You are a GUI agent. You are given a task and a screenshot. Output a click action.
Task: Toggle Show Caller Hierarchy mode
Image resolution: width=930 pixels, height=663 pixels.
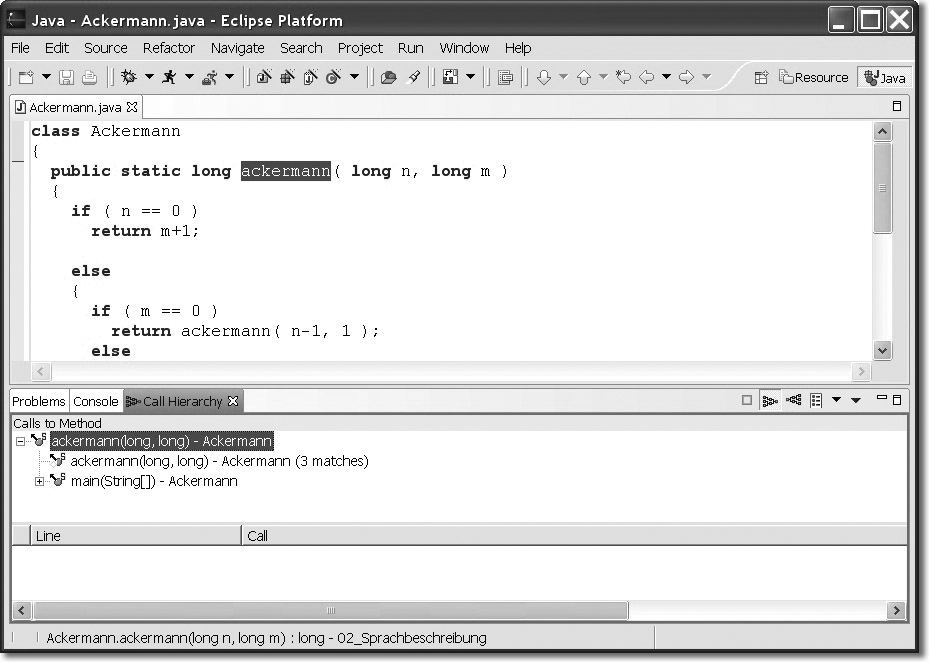(x=770, y=401)
